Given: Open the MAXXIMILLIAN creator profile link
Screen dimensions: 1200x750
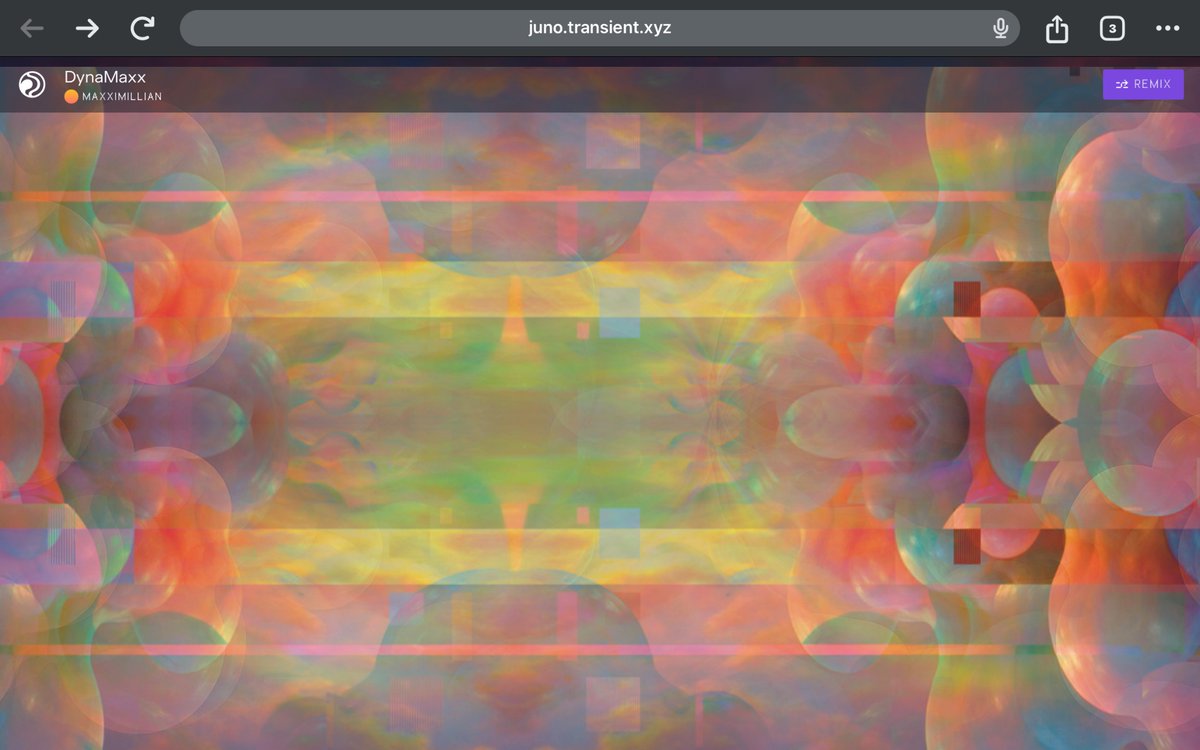Looking at the screenshot, I should click(122, 97).
